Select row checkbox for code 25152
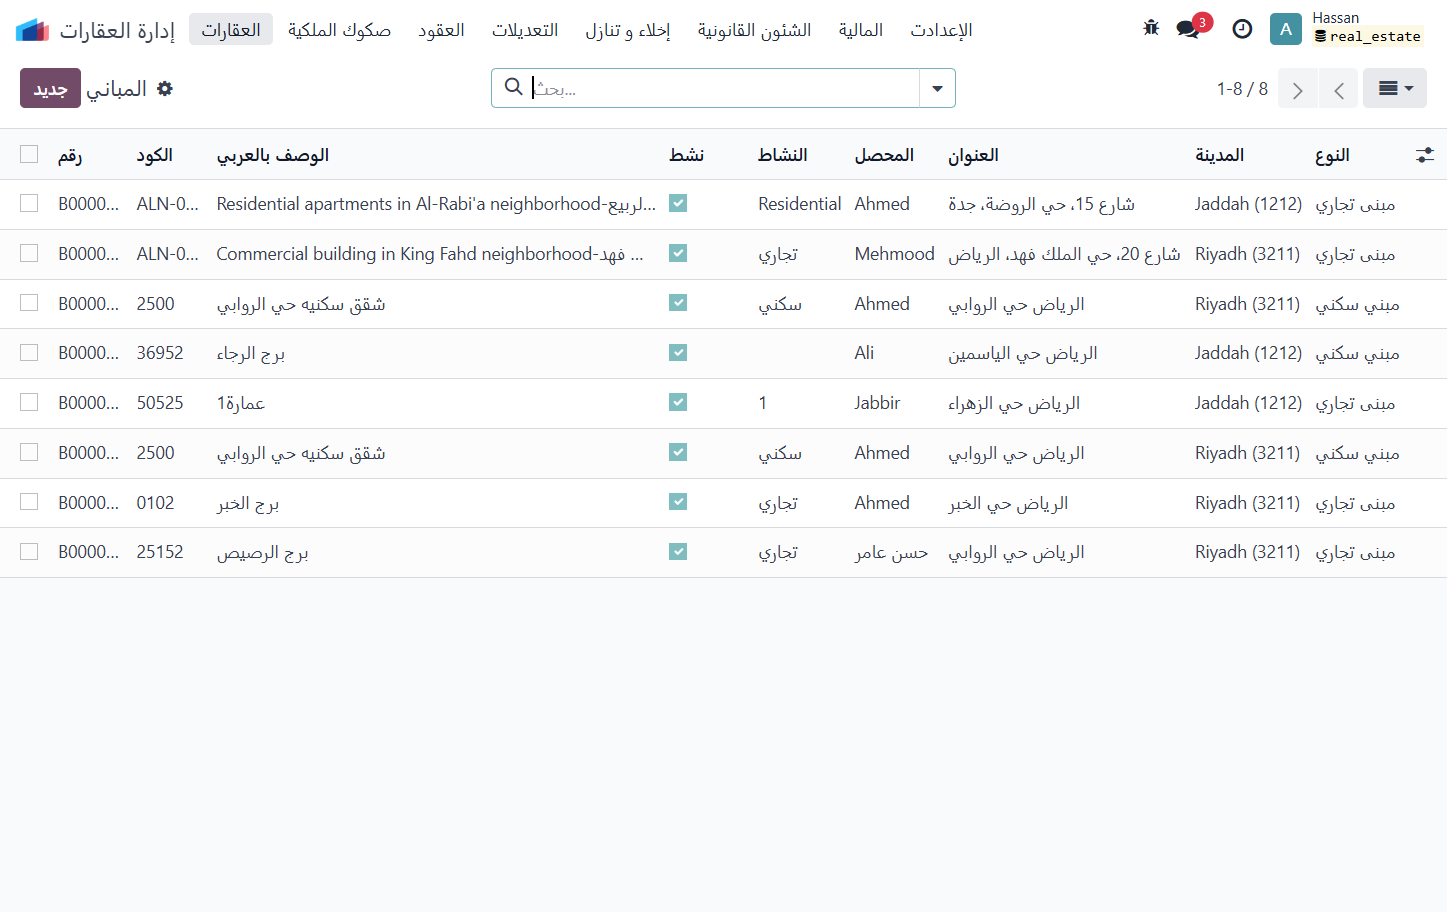The height and width of the screenshot is (912, 1447). [x=29, y=551]
